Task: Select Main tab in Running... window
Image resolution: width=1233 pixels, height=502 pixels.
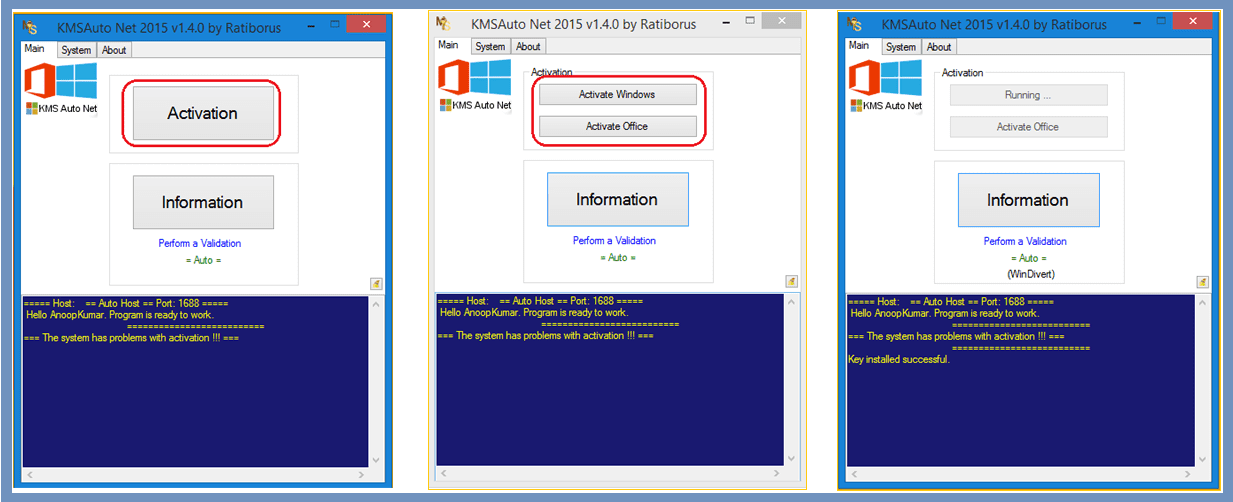Action: click(859, 46)
